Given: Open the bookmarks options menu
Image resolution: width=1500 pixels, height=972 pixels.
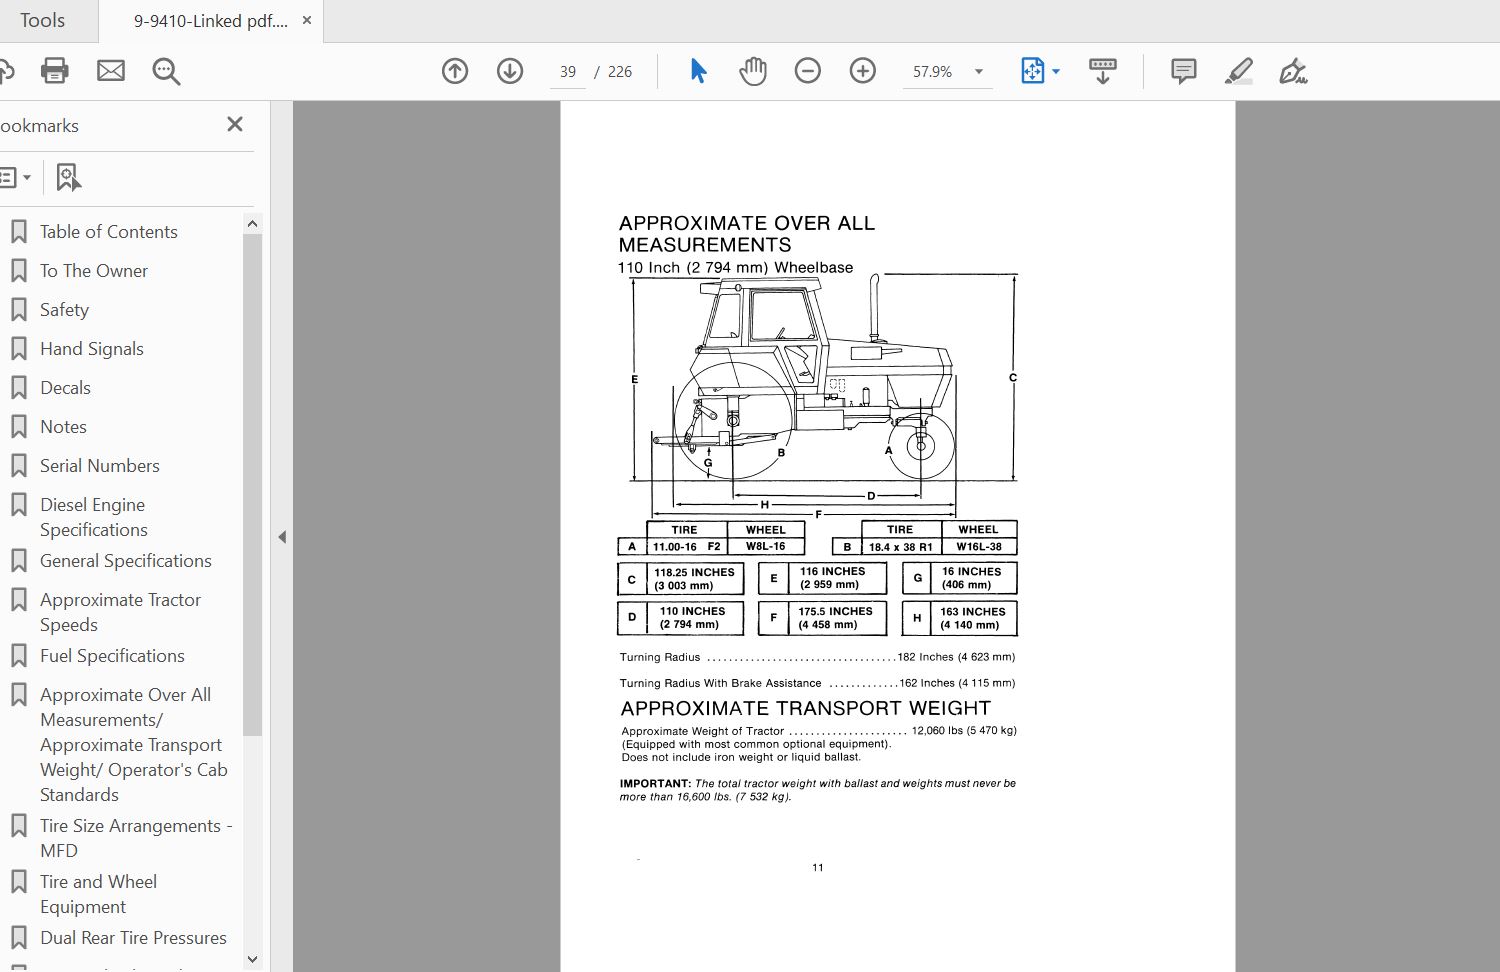Looking at the screenshot, I should tap(16, 176).
